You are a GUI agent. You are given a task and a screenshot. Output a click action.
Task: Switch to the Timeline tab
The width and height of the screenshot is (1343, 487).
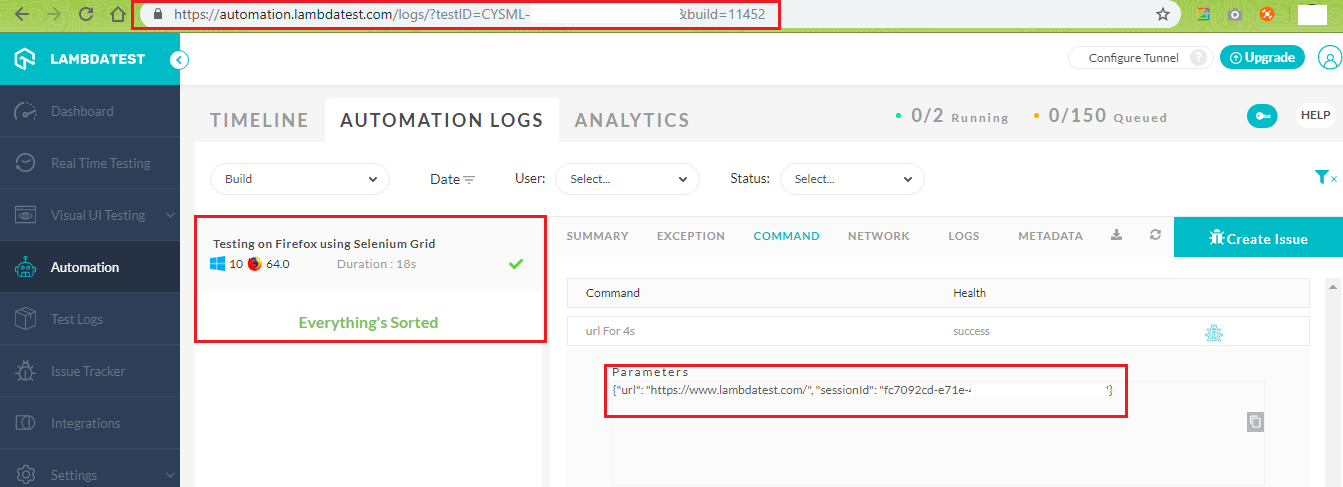click(259, 120)
